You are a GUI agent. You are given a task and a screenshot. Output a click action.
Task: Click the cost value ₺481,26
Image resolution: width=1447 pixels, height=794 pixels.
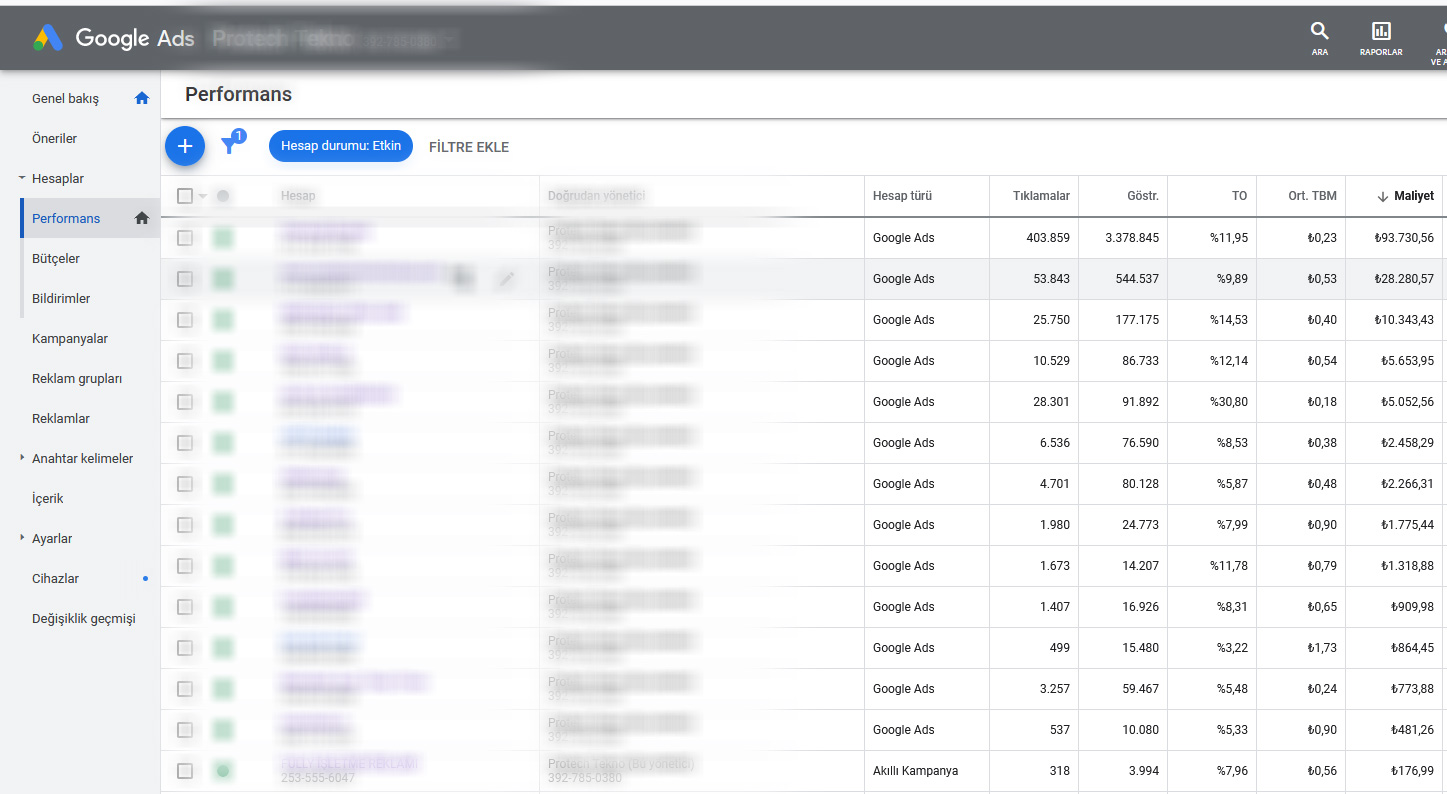[1412, 730]
